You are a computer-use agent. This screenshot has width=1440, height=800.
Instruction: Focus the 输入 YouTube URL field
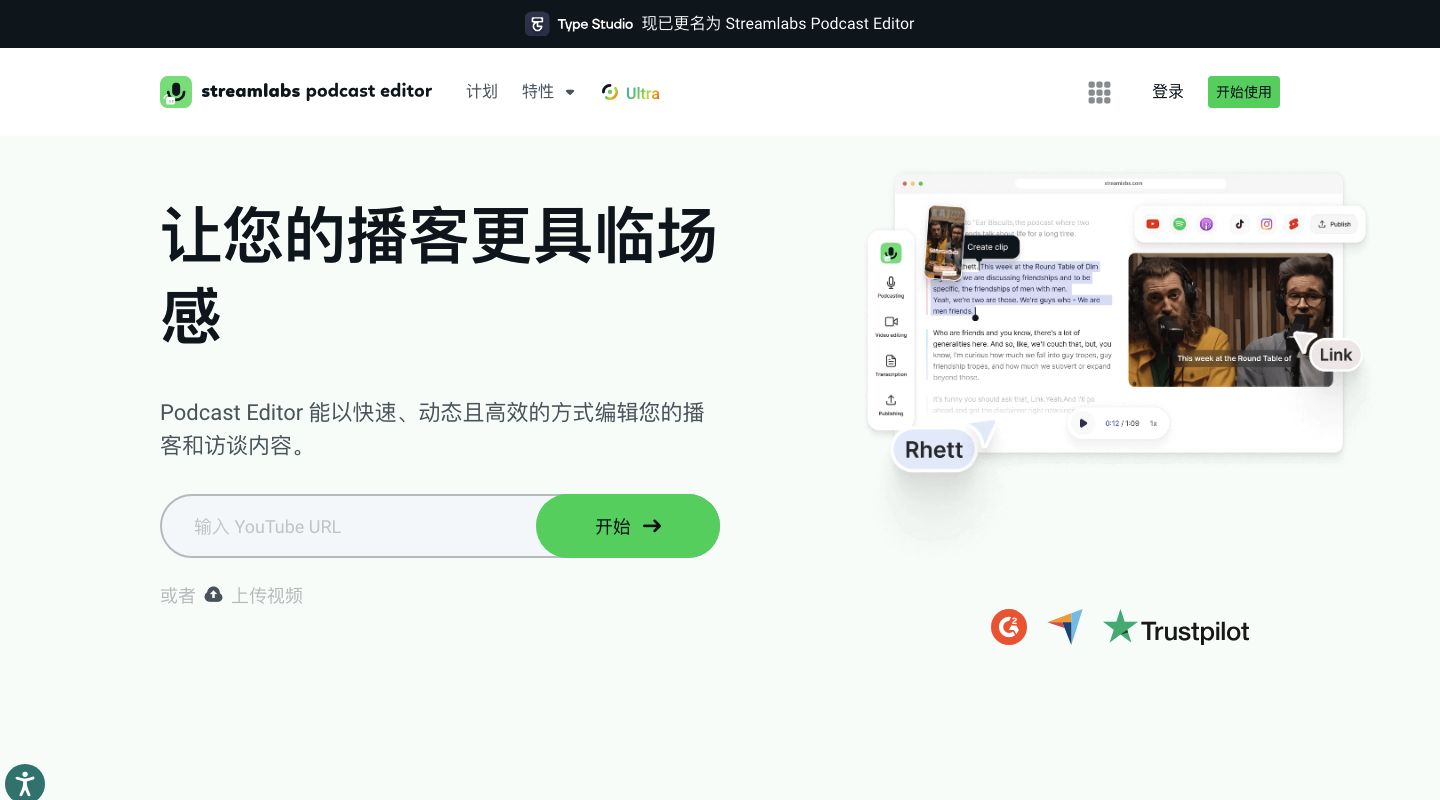350,526
